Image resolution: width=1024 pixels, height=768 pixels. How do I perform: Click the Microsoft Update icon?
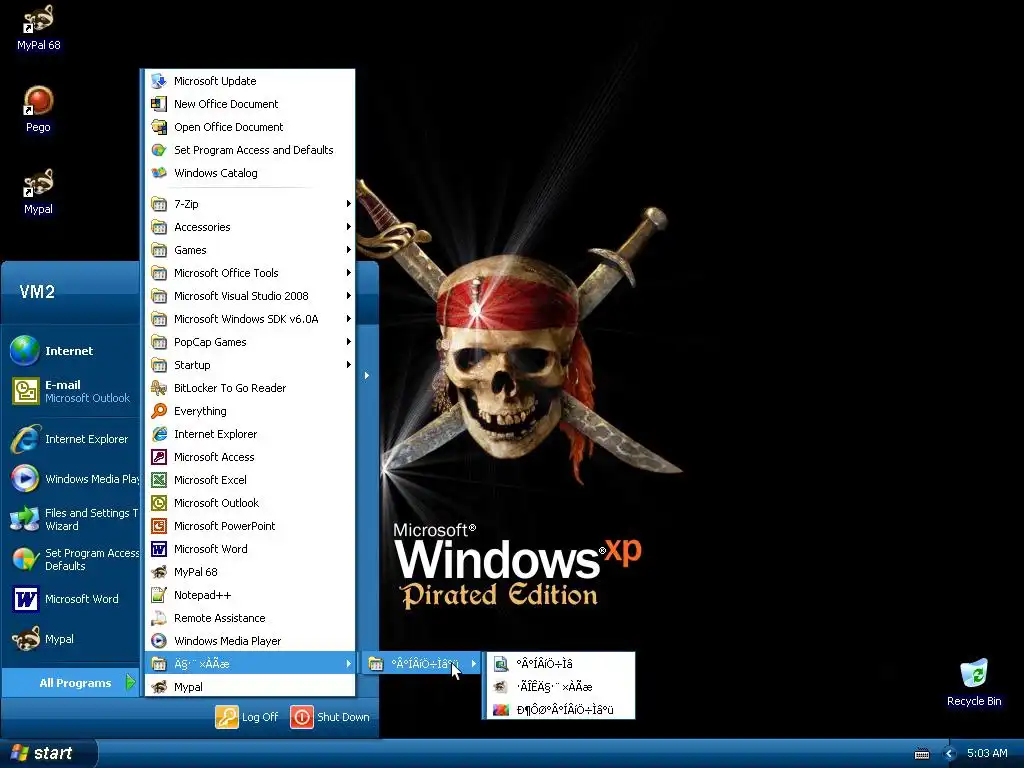coord(159,81)
